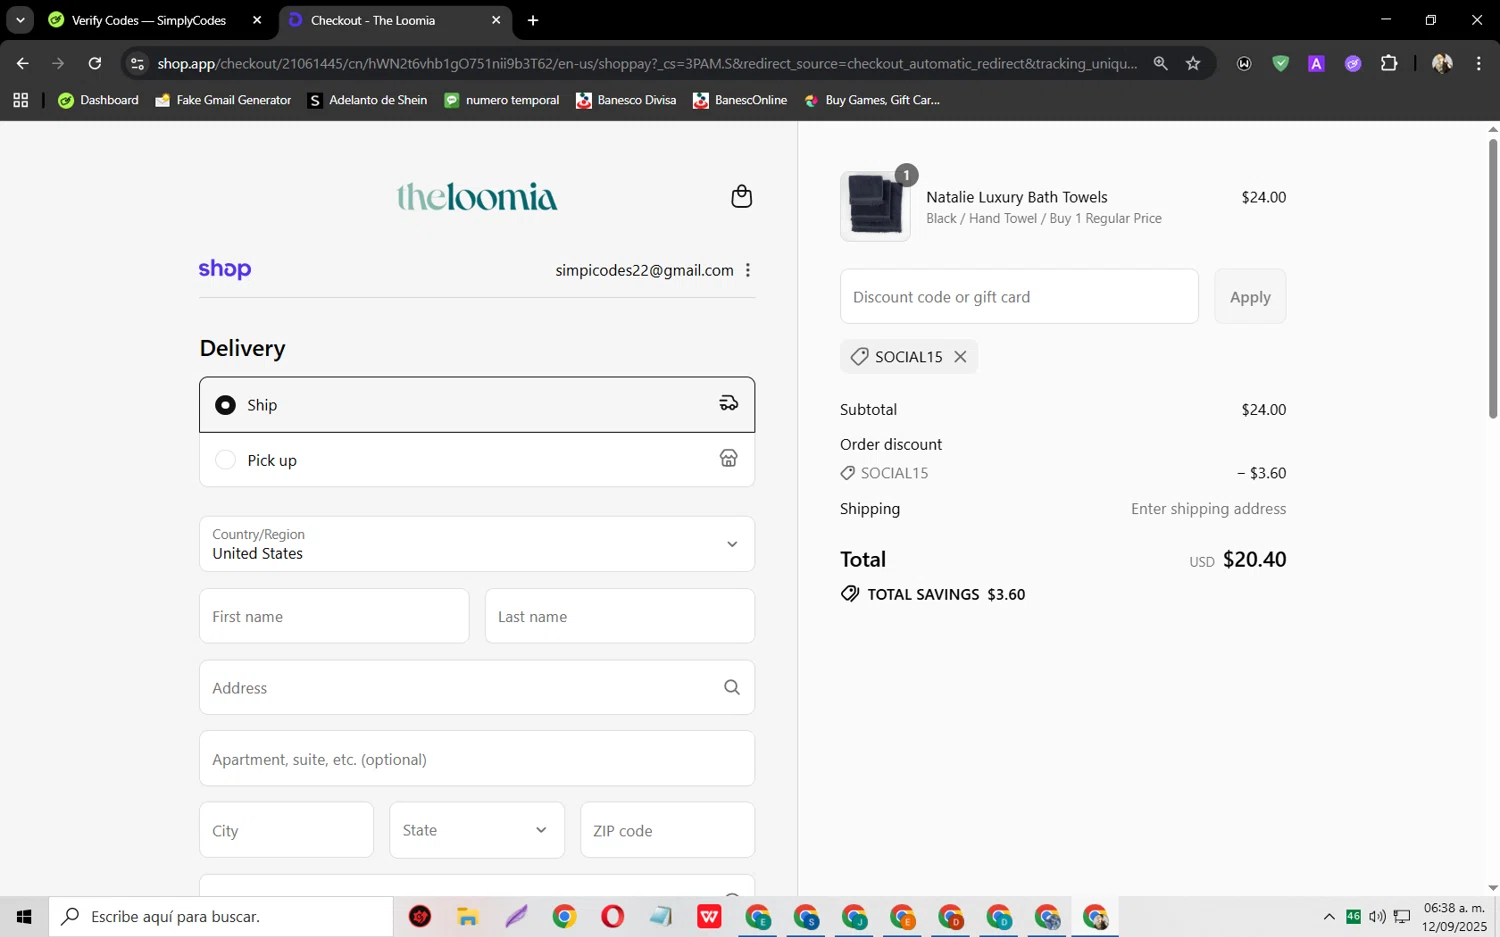Viewport: 1500px width, 937px height.
Task: Focus the Discount code or gift card field
Action: 1019,297
